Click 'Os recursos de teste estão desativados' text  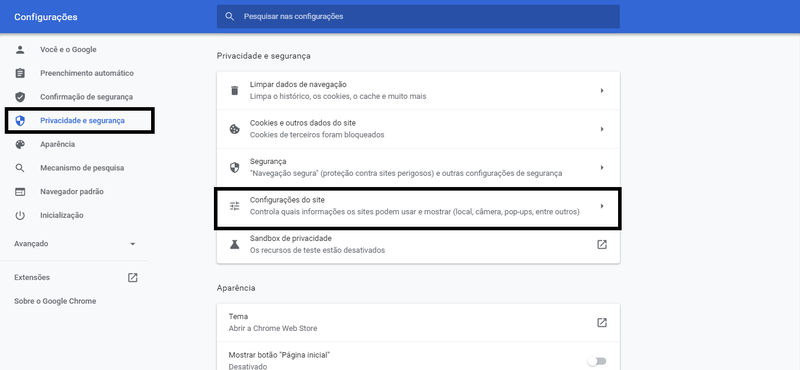(x=317, y=251)
